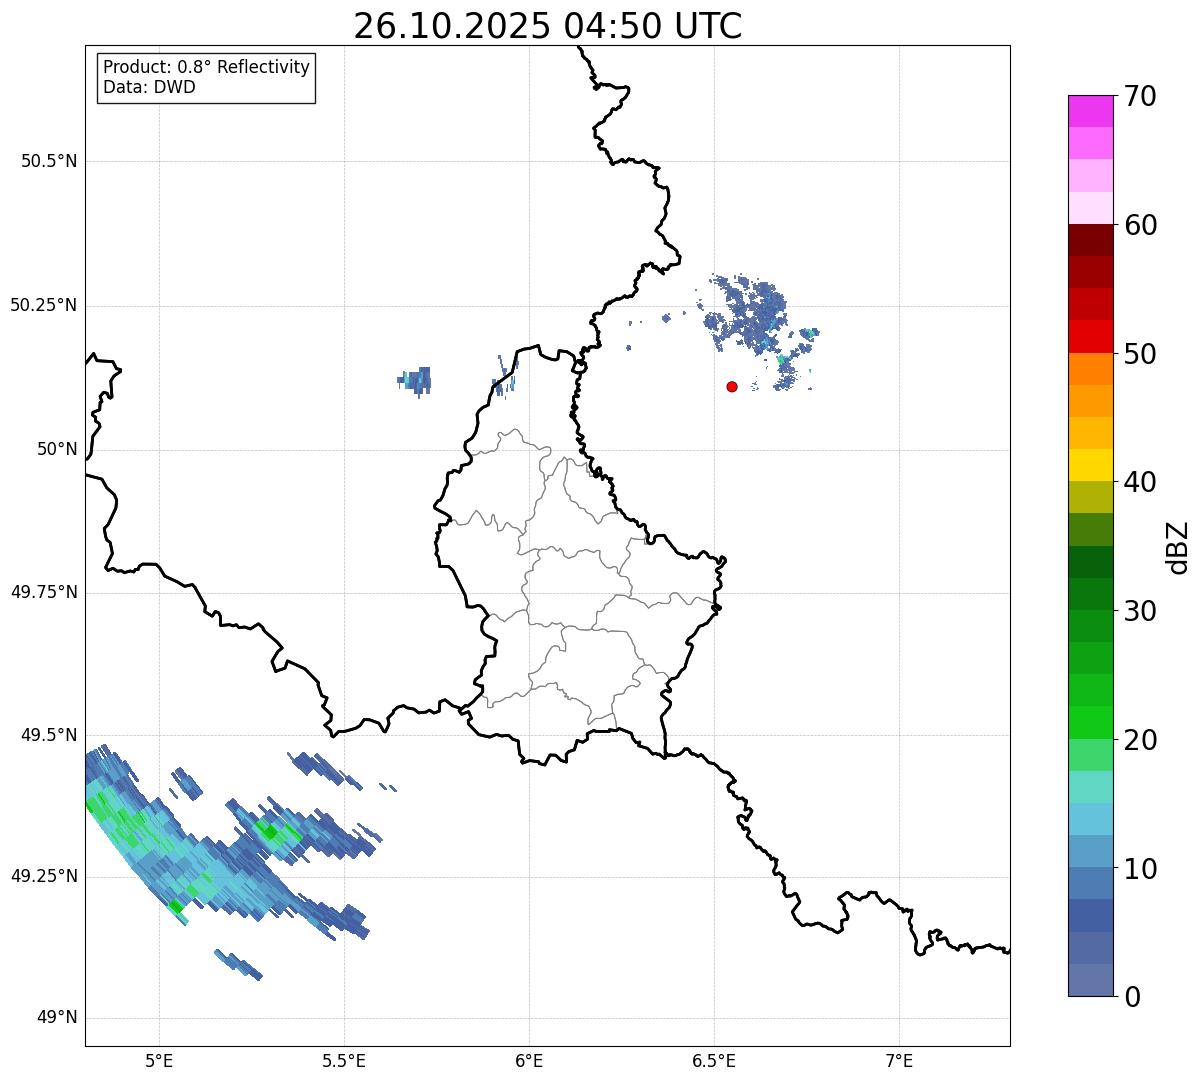Click the latitude label 49.75°N
Viewport: 1202px width, 1081px height.
(43, 592)
